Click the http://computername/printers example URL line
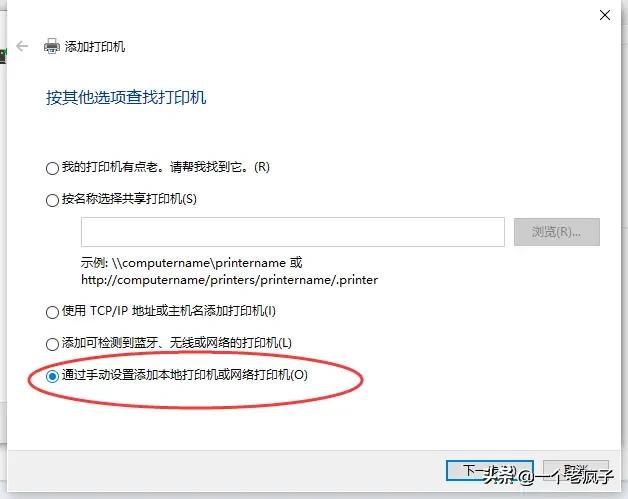628x499 pixels. [x=229, y=280]
